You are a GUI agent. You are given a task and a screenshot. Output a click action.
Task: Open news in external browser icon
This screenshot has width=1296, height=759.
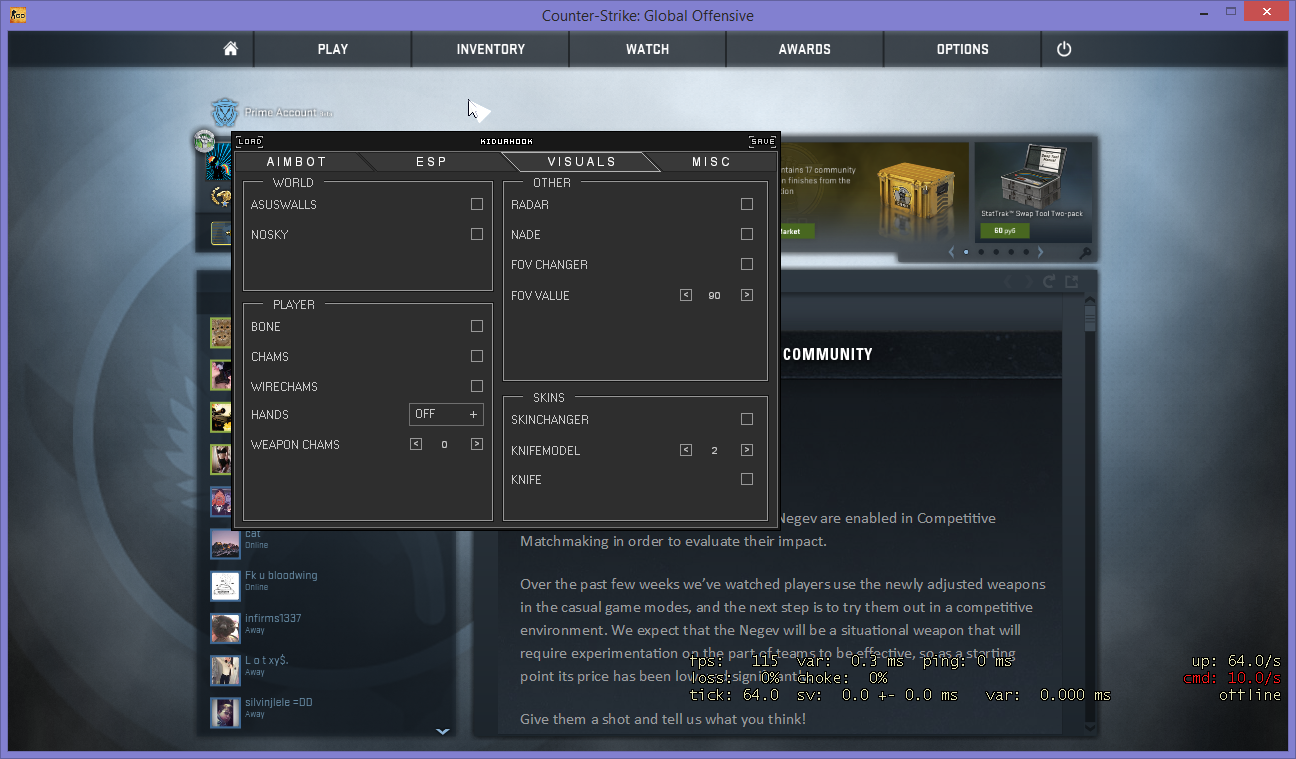(x=1071, y=282)
